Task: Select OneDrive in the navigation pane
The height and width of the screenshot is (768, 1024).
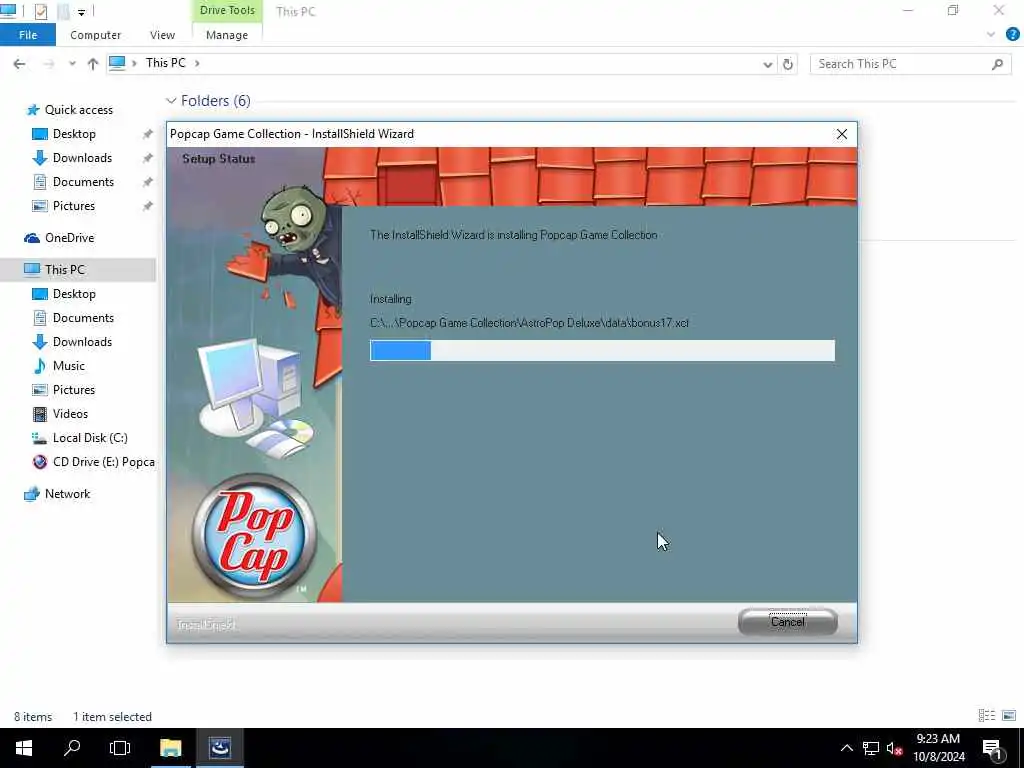Action: (69, 238)
